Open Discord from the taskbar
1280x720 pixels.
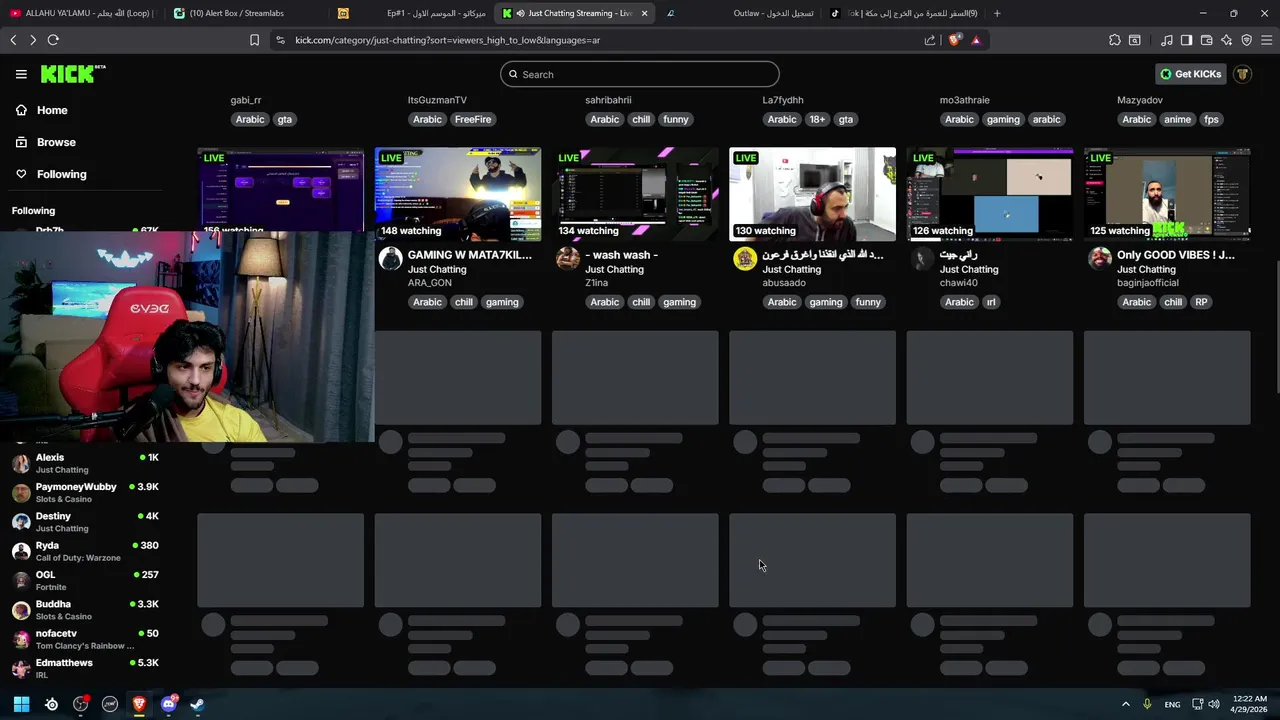(x=168, y=704)
